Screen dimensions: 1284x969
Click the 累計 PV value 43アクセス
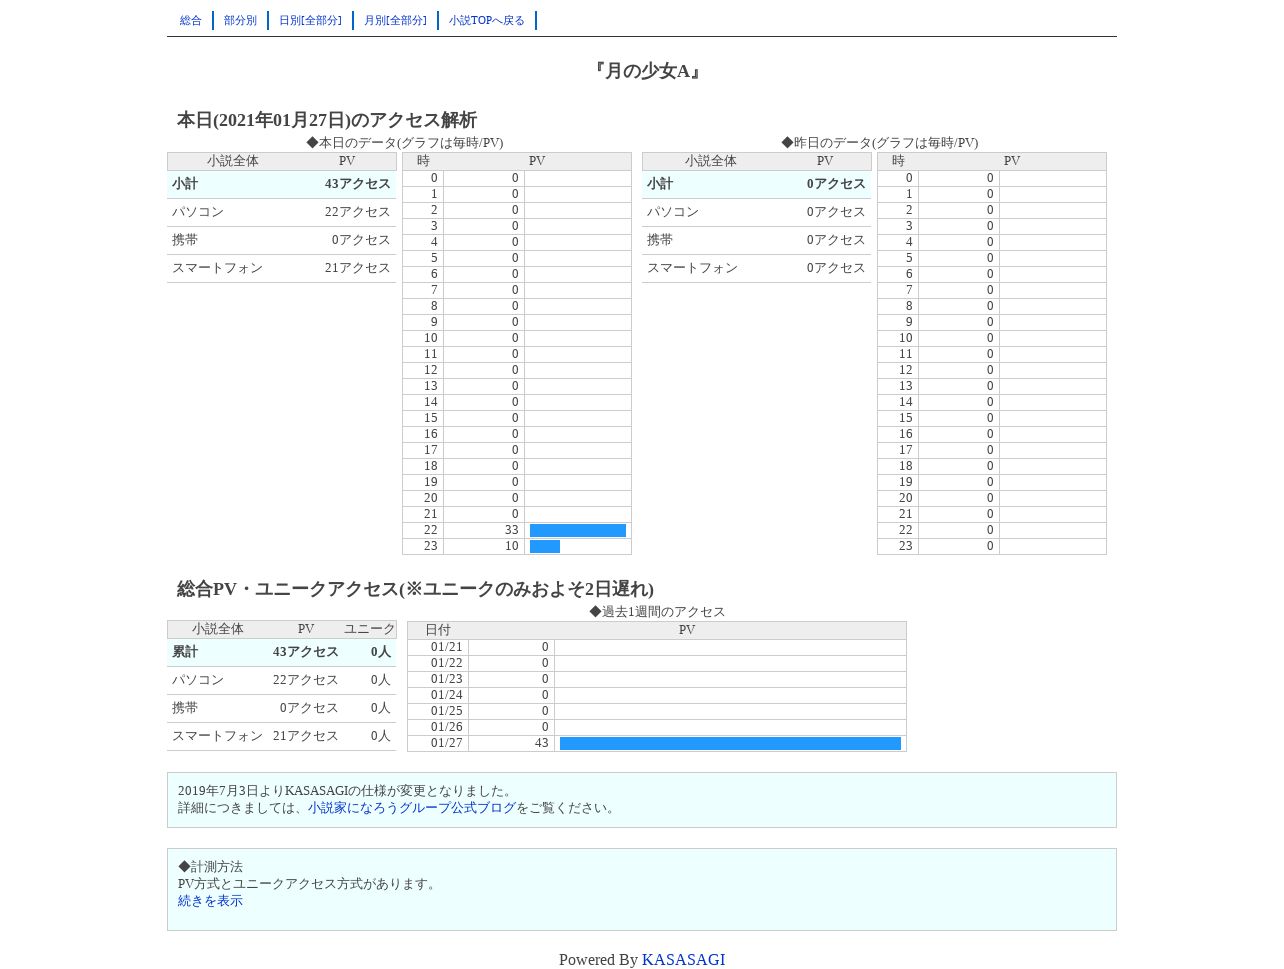[x=306, y=652]
